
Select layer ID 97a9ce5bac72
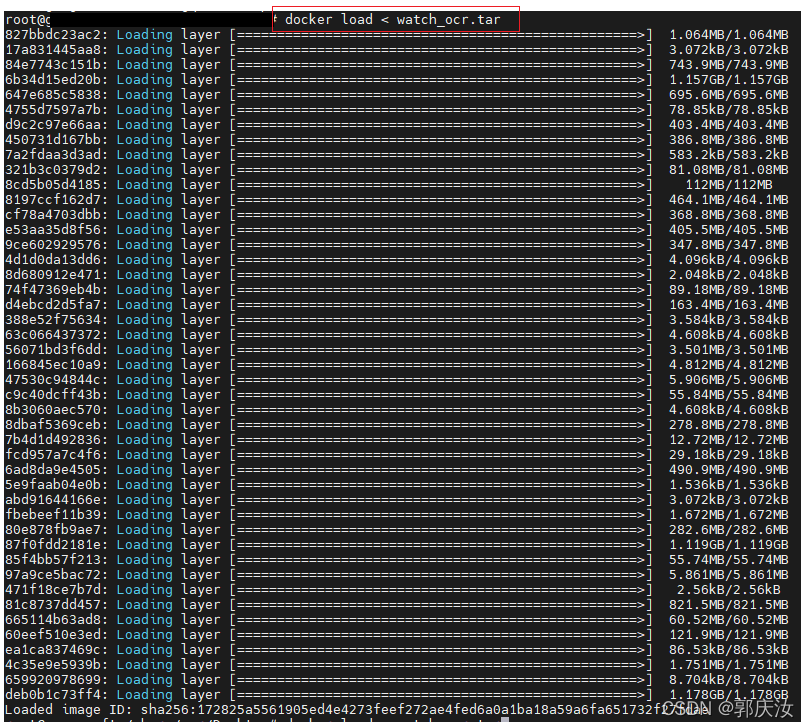tap(53, 574)
